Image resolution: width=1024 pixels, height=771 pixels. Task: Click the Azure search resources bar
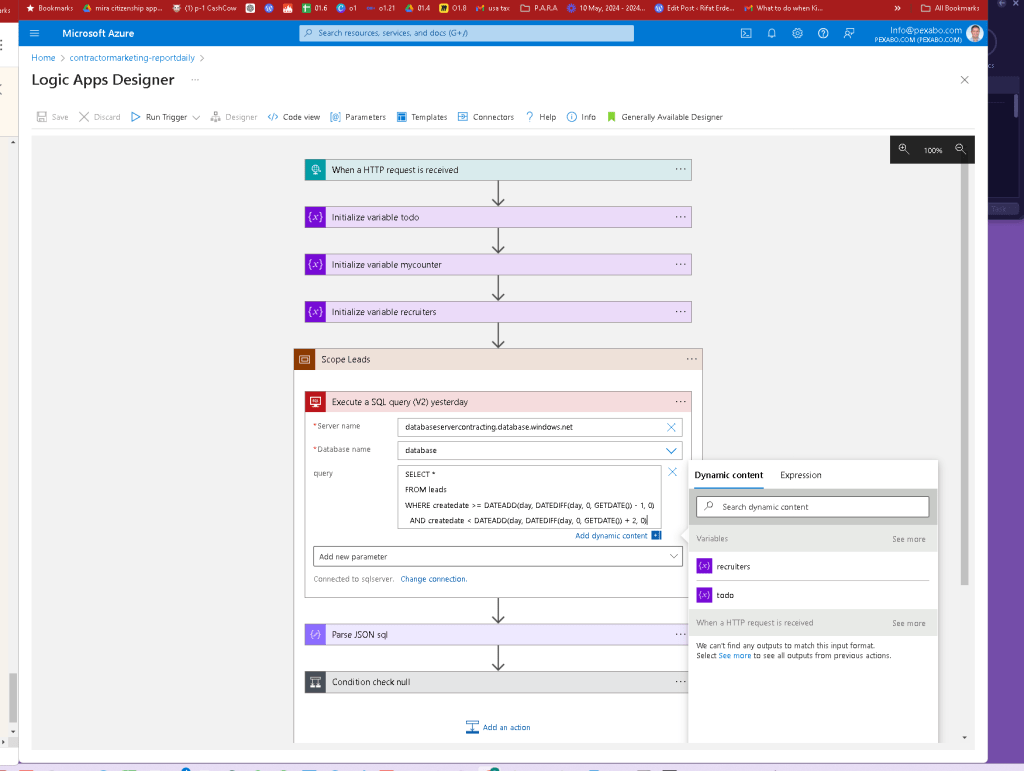(x=466, y=33)
